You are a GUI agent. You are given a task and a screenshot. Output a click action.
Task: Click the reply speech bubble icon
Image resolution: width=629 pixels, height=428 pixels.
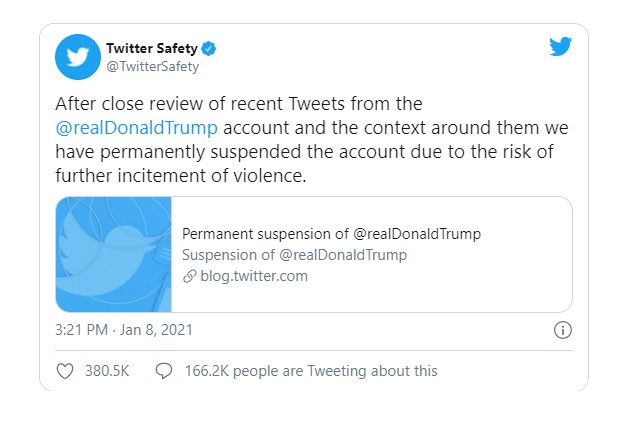pyautogui.click(x=164, y=371)
